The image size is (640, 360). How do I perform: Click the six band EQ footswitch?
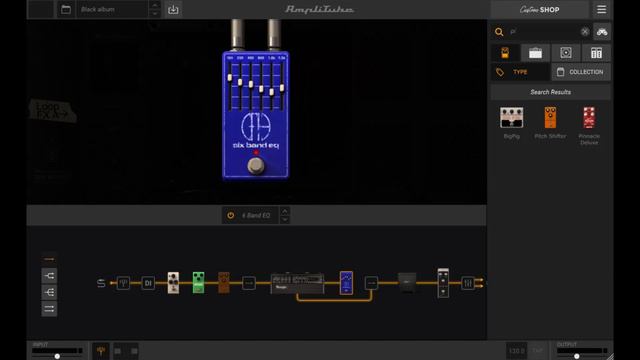256,166
